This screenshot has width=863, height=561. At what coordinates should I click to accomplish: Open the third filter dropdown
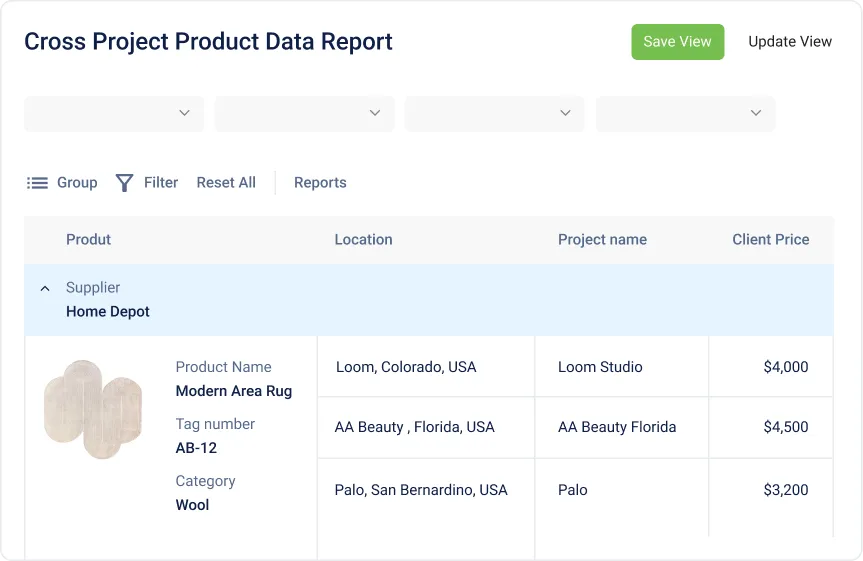click(494, 113)
